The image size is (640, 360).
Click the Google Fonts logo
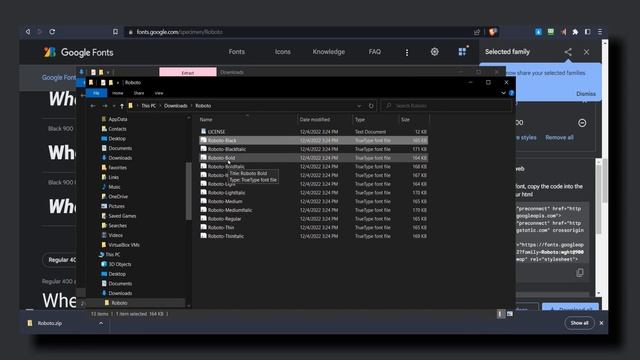(79, 52)
